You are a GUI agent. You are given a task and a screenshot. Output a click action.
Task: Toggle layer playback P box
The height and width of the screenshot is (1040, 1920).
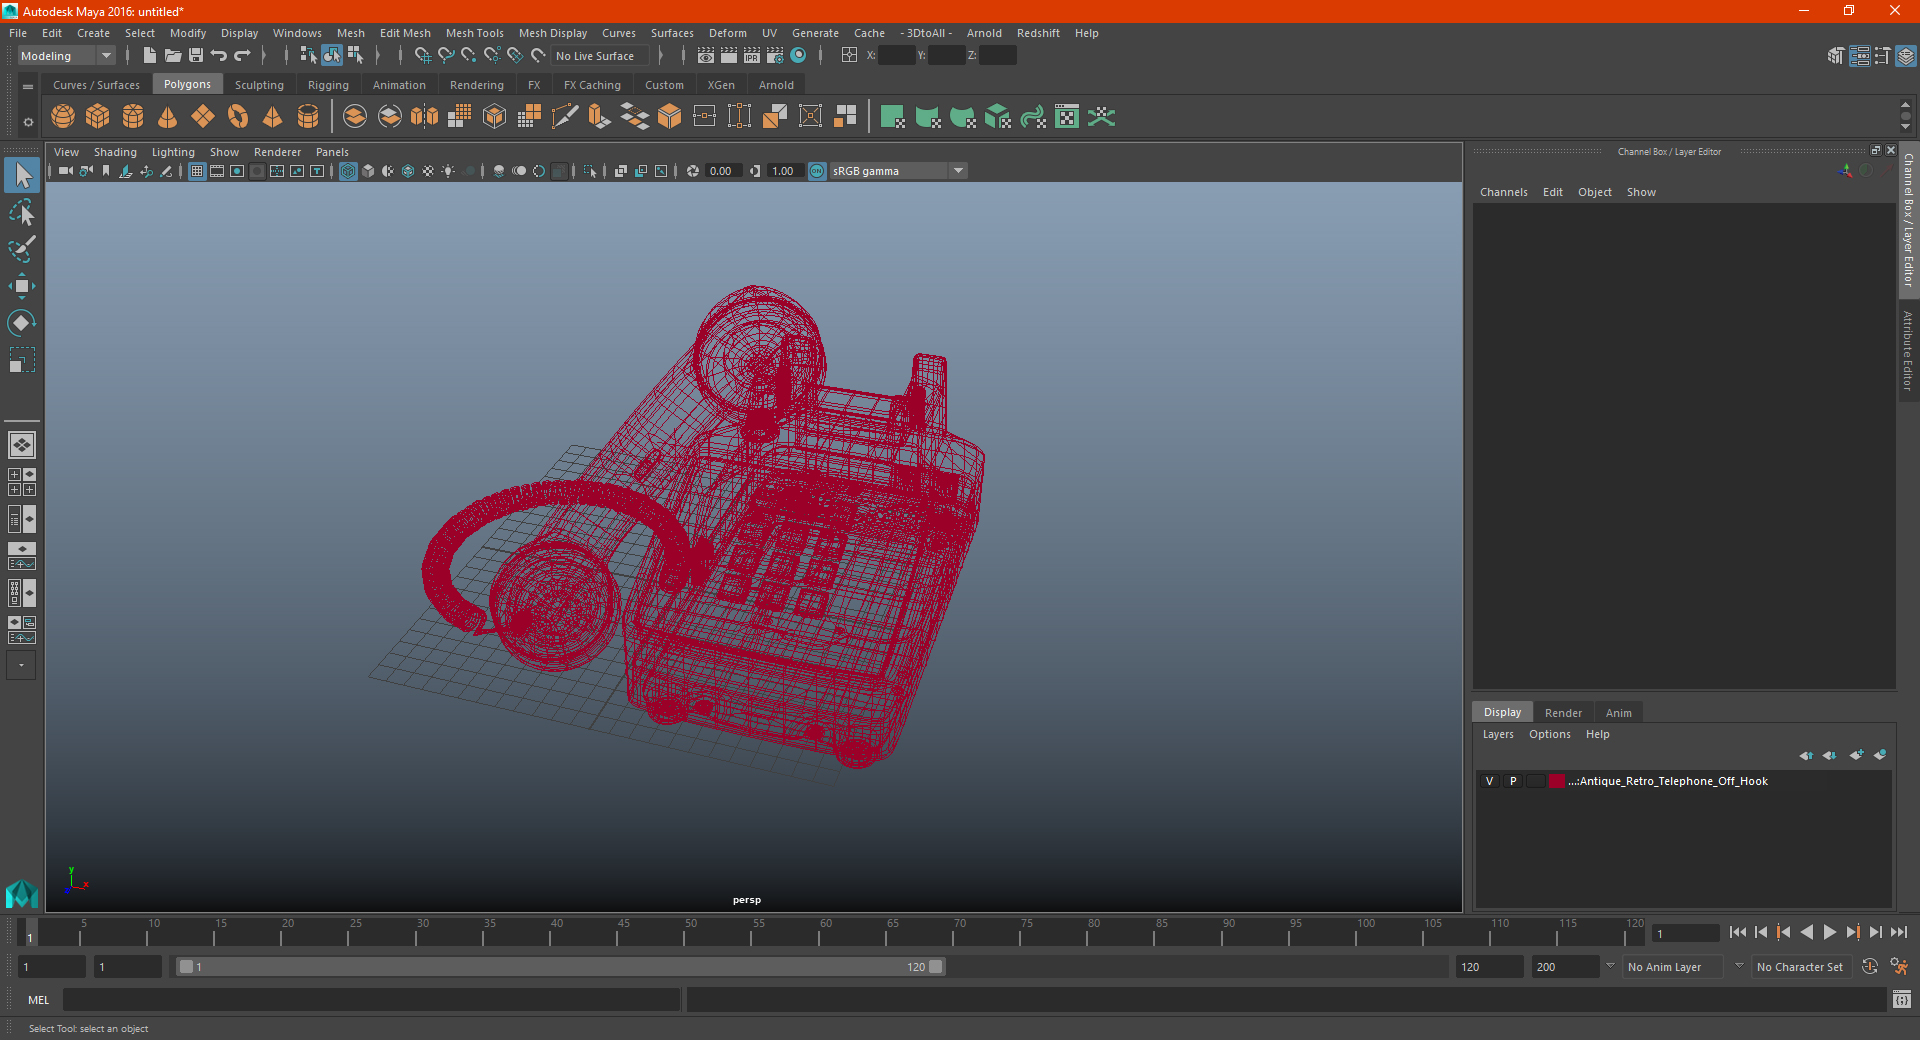pyautogui.click(x=1513, y=781)
